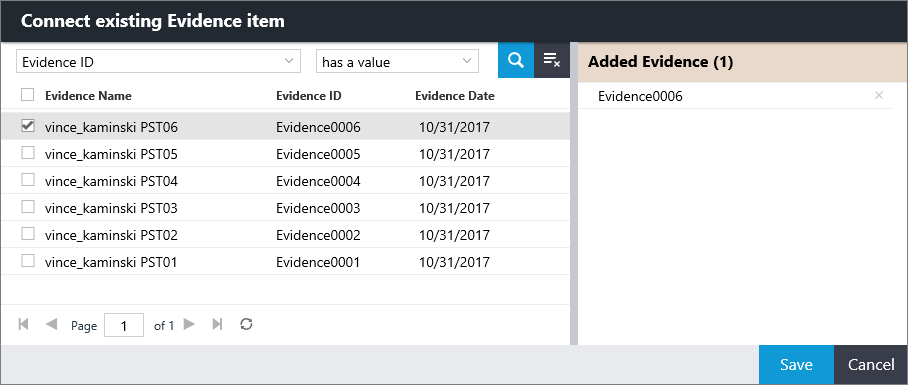Viewport: 908px width, 385px height.
Task: Uncheck vince_kaminski PST06 checkbox
Action: (28, 126)
